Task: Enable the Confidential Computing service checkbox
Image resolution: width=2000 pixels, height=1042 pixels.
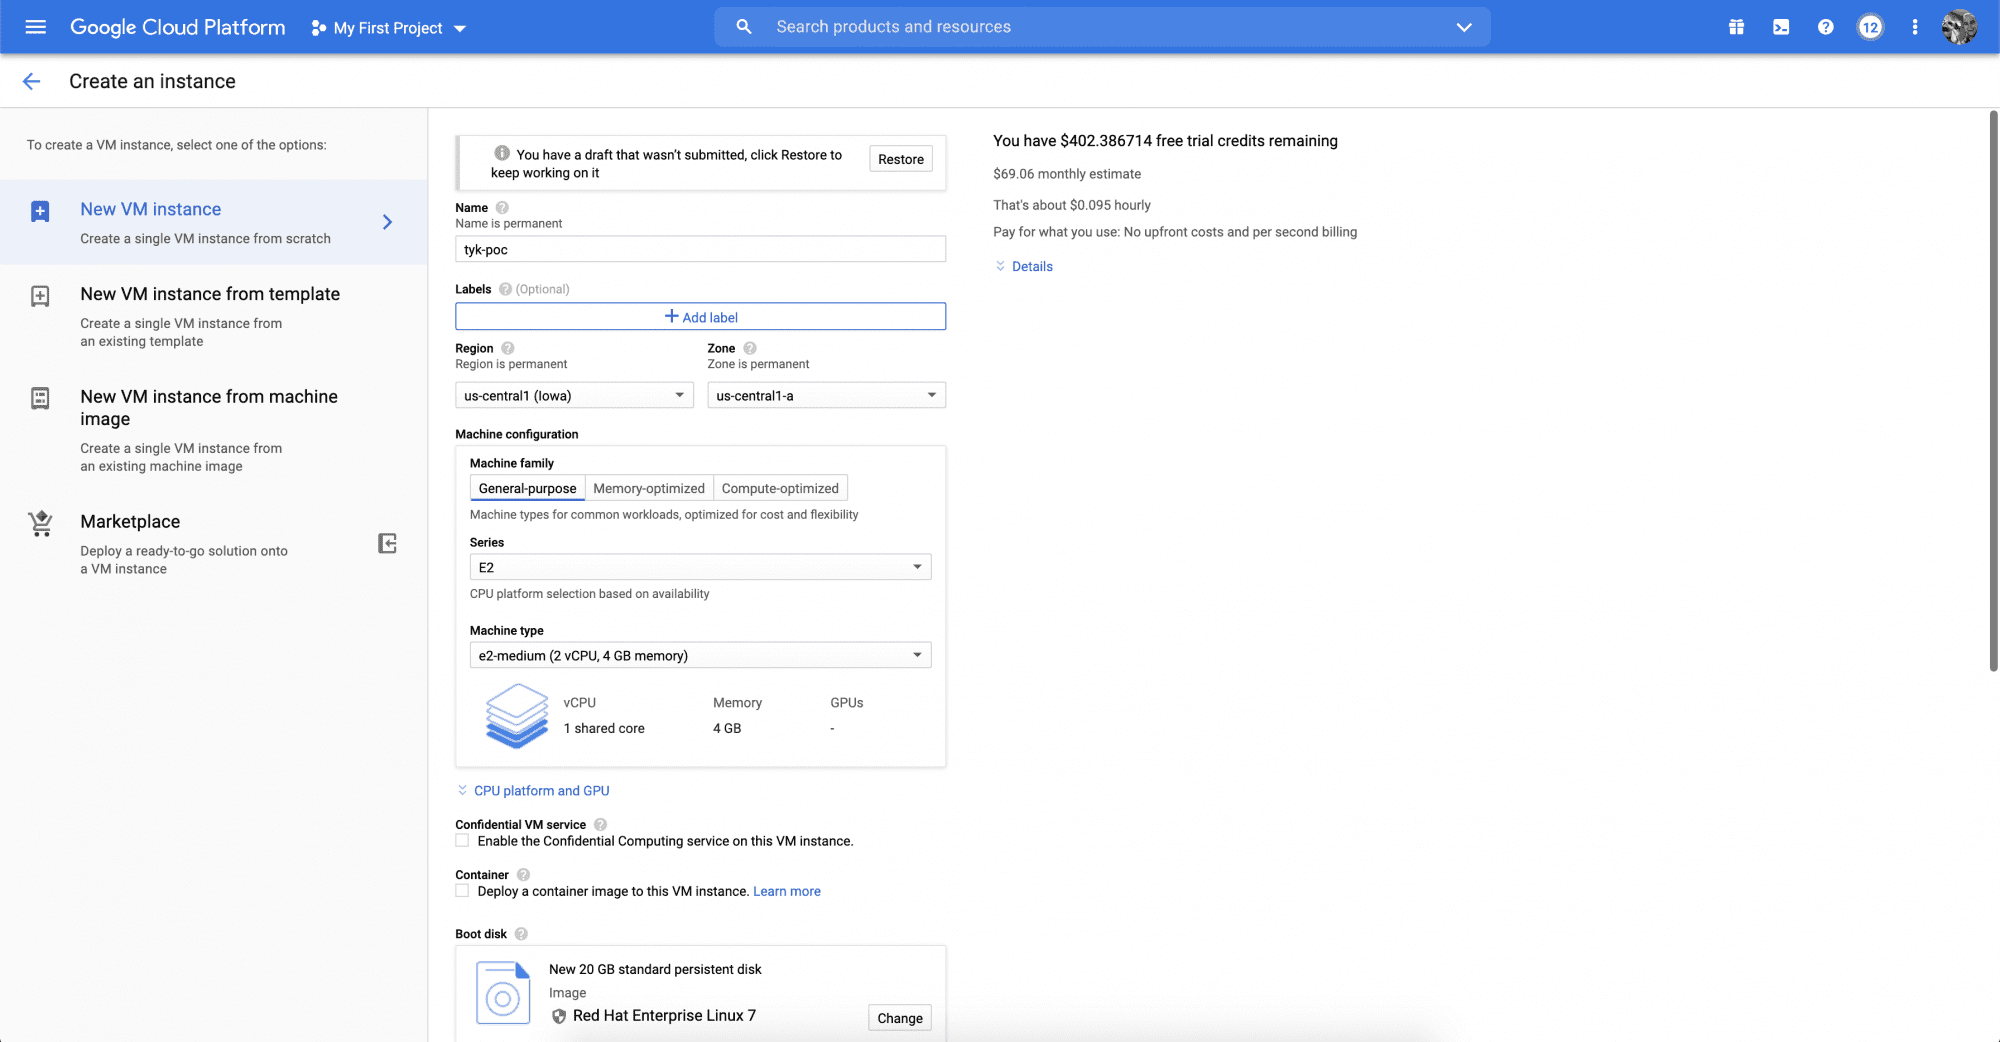Action: click(462, 840)
